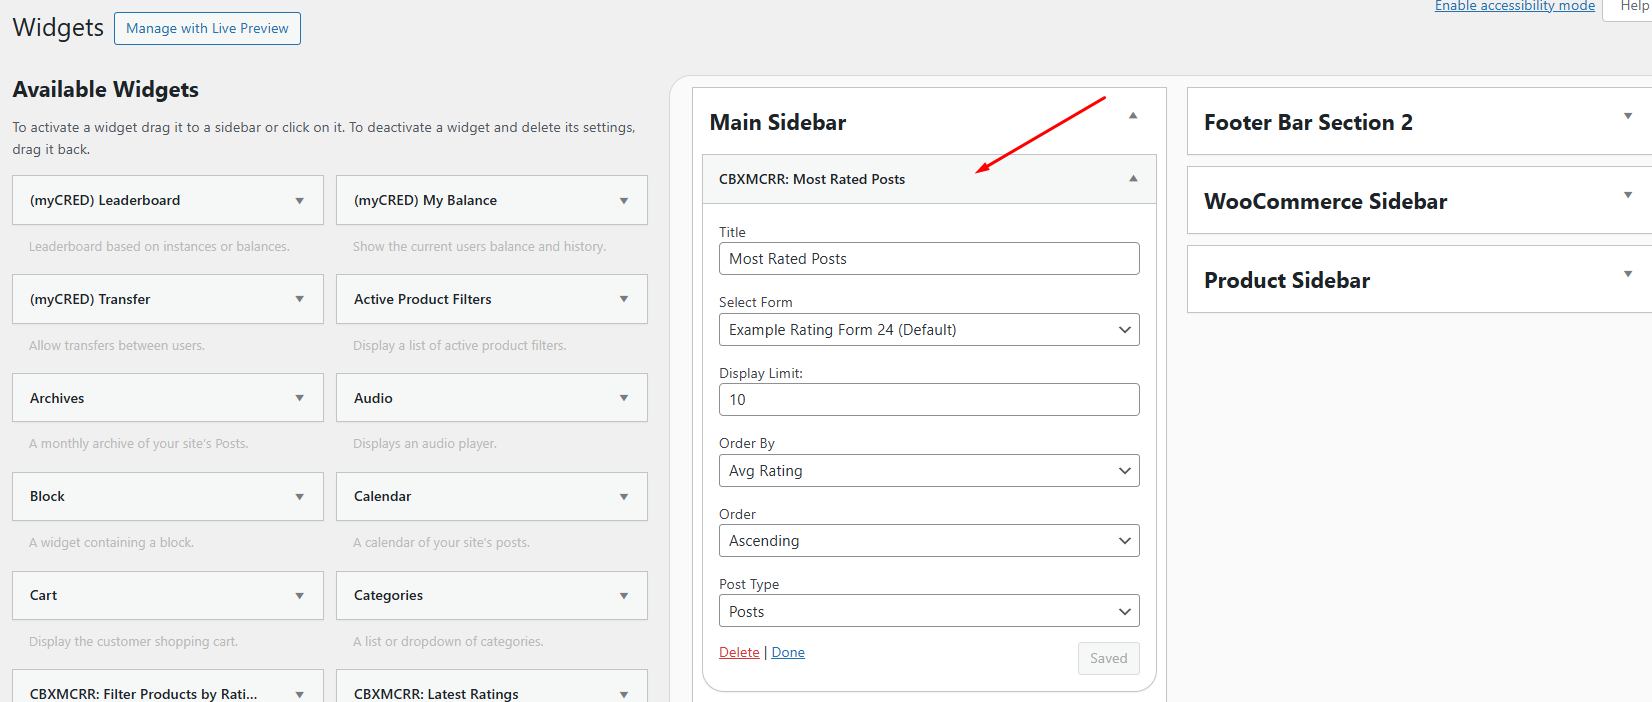Open the Select Form dropdown

[928, 330]
